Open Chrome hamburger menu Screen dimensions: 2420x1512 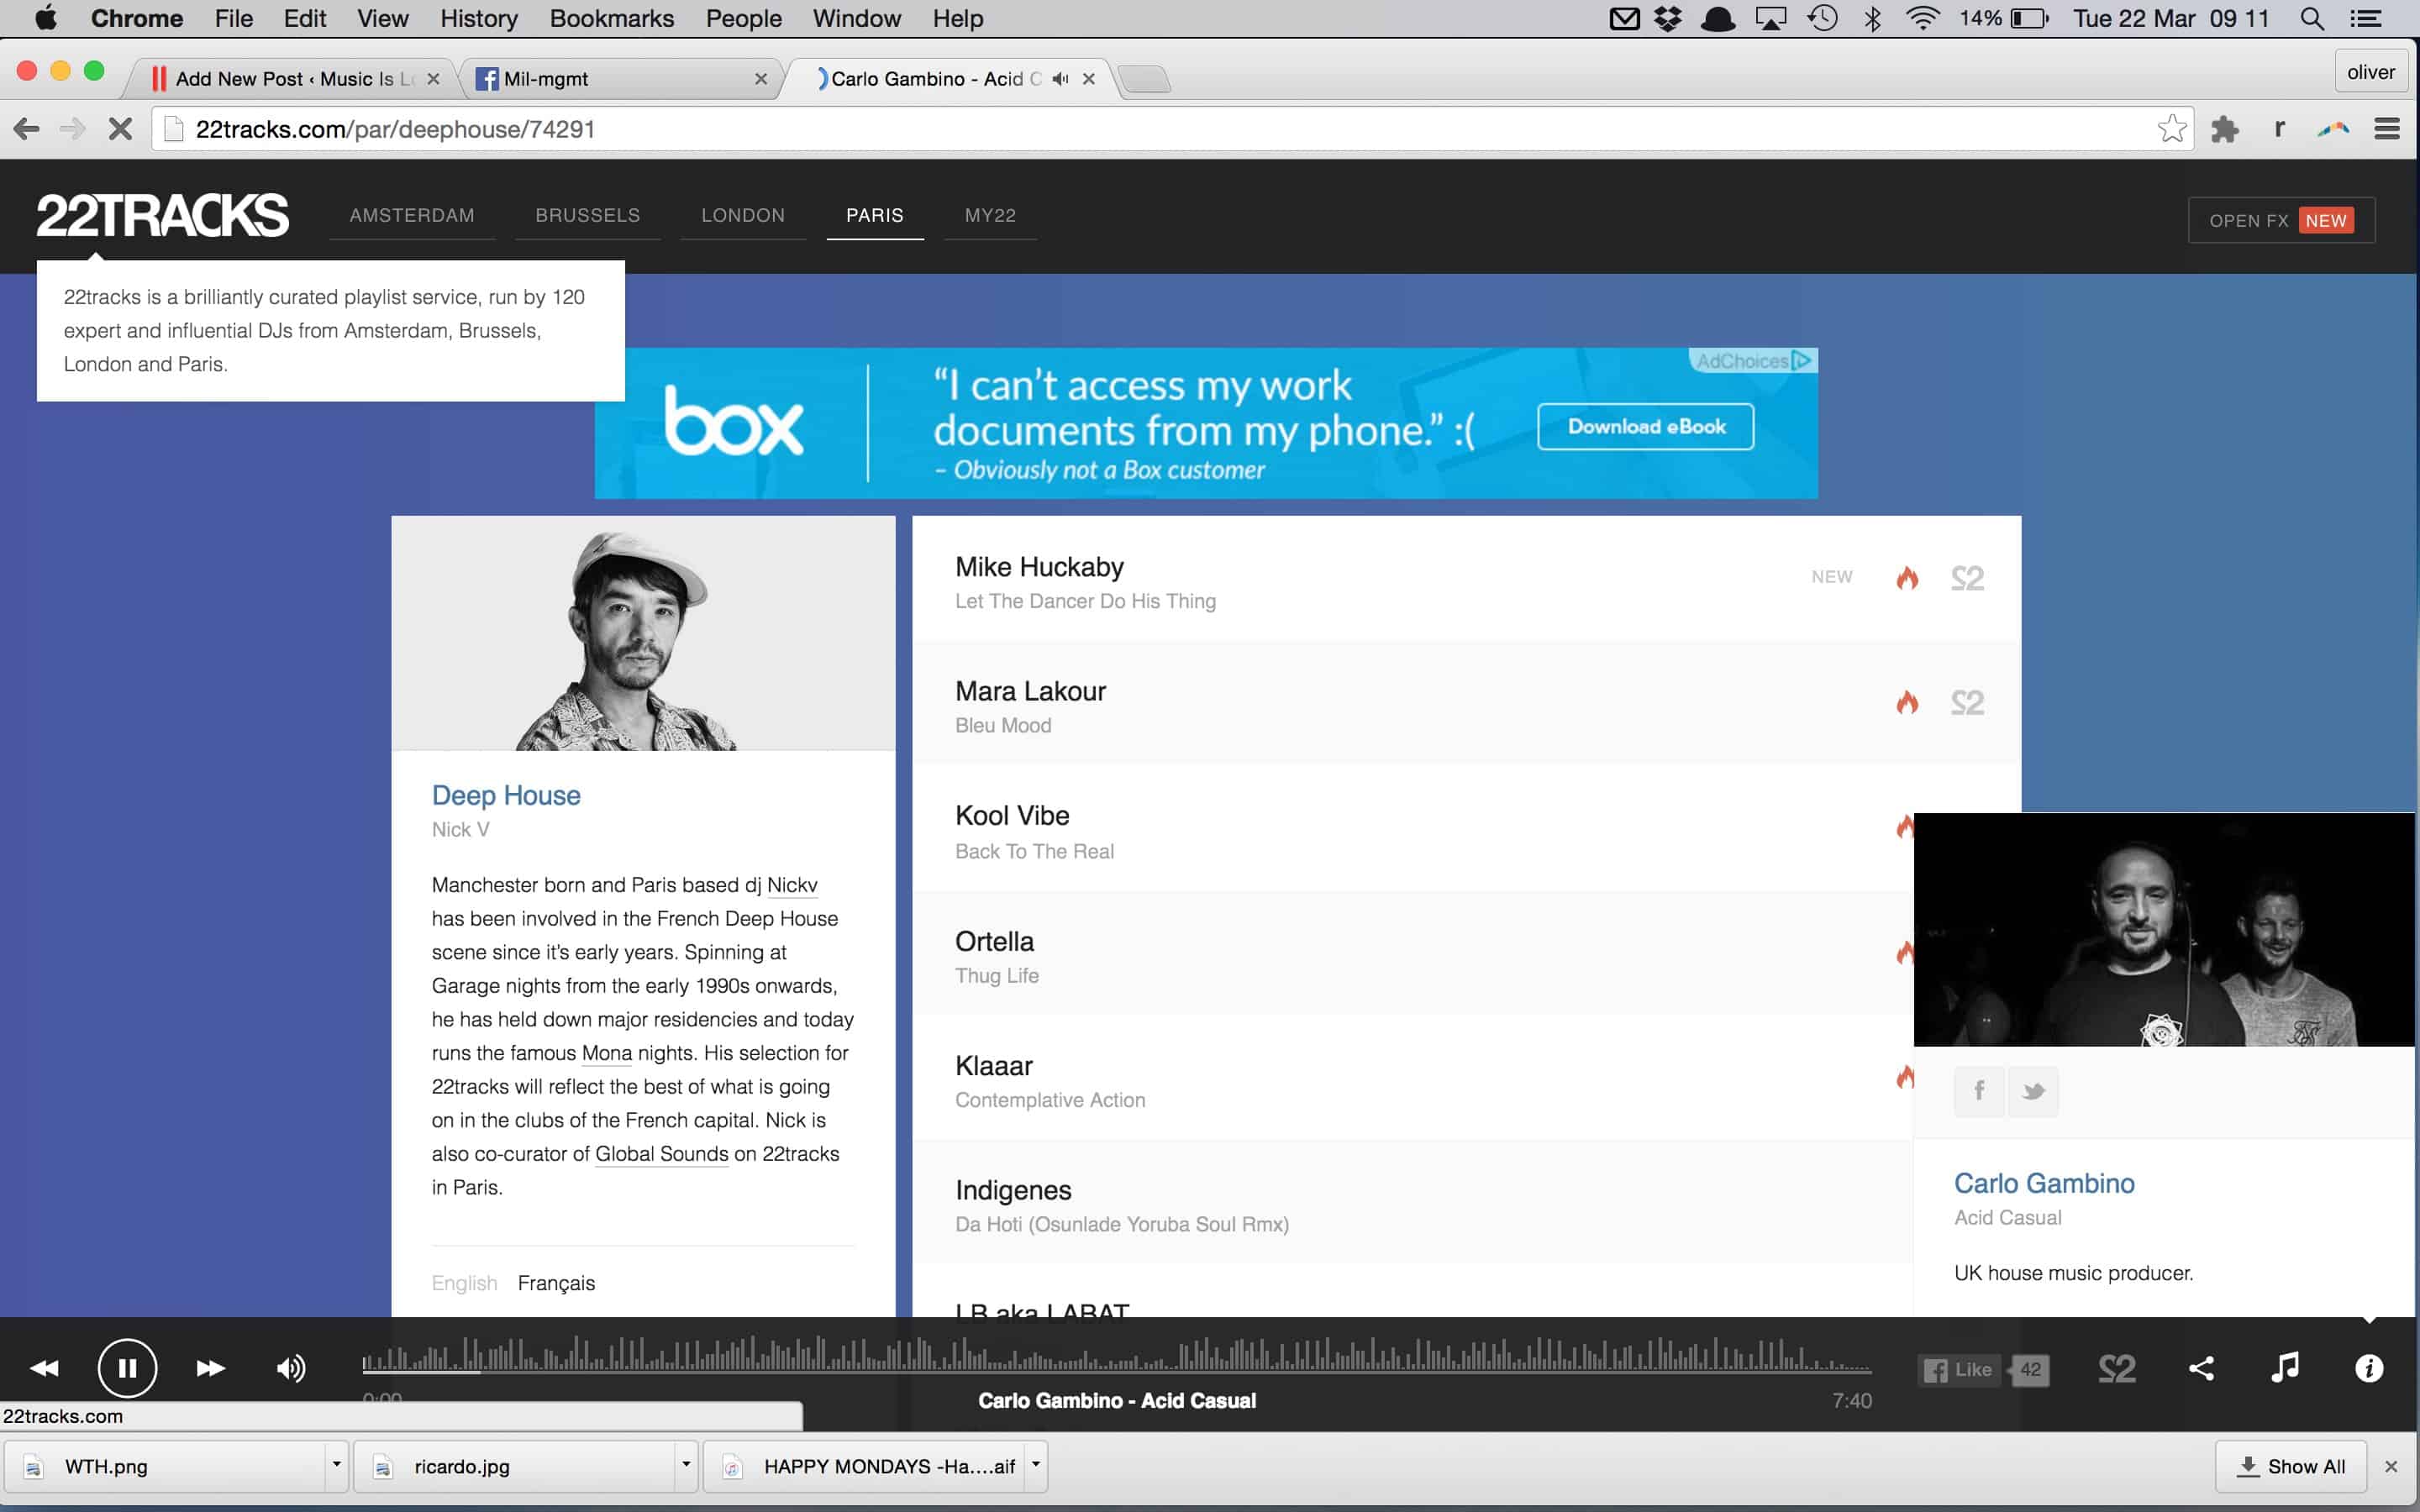(2387, 129)
